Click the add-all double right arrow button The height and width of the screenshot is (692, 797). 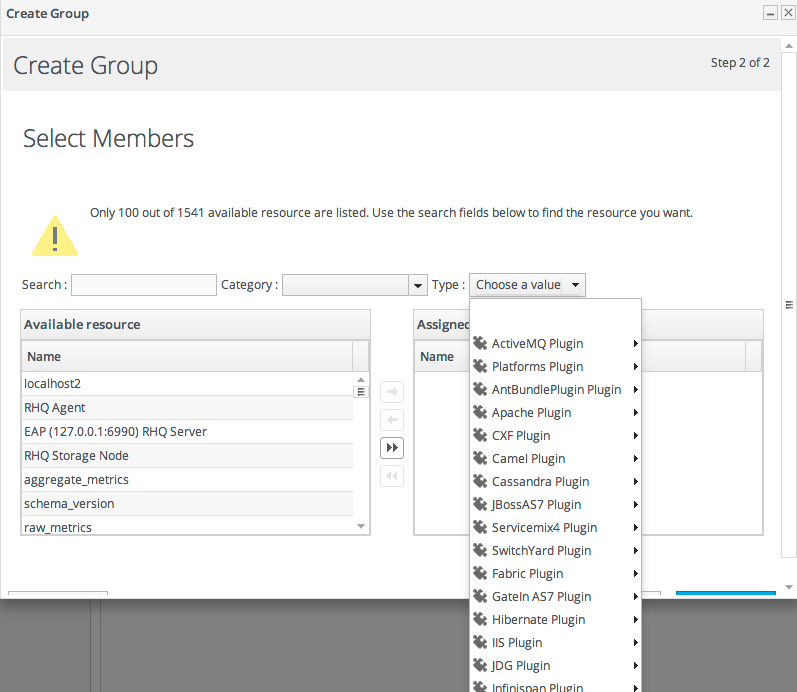(x=393, y=448)
